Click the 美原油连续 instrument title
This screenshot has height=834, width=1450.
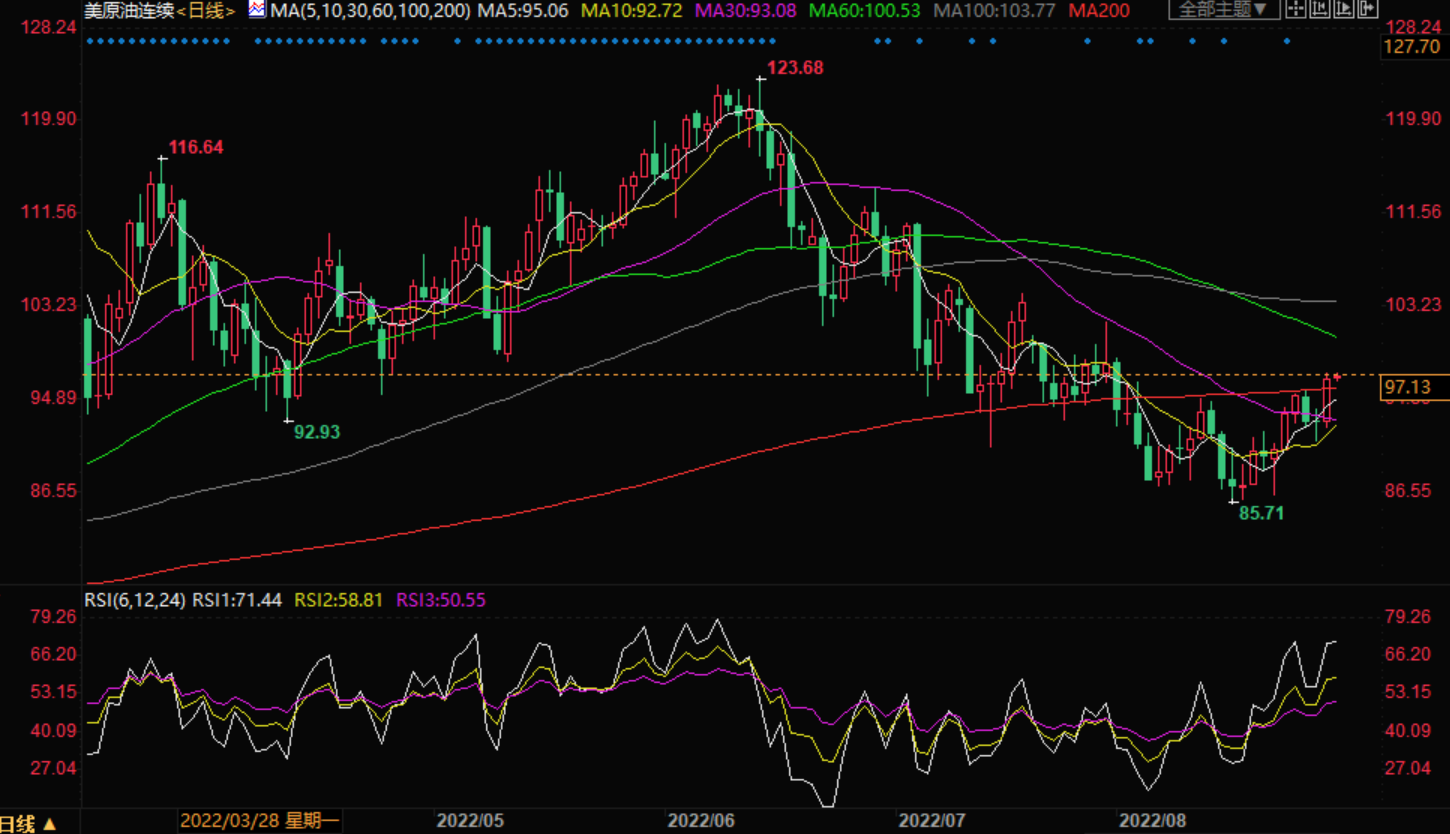130,11
